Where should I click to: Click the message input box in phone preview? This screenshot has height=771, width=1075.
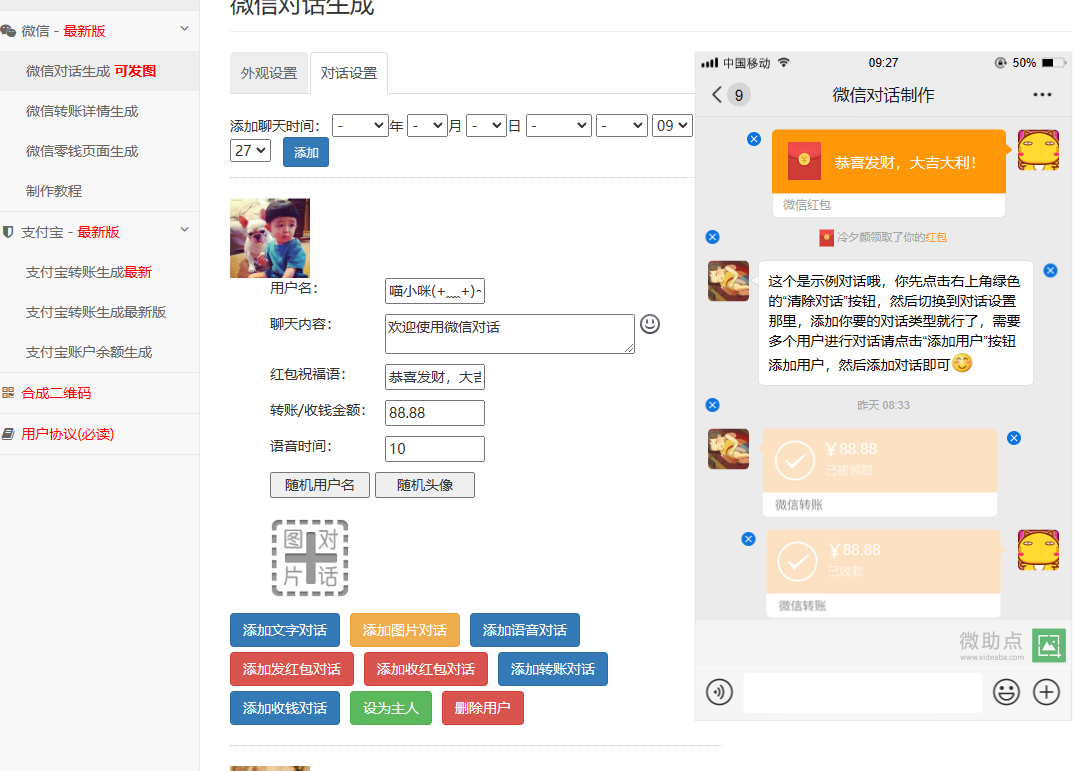[862, 693]
